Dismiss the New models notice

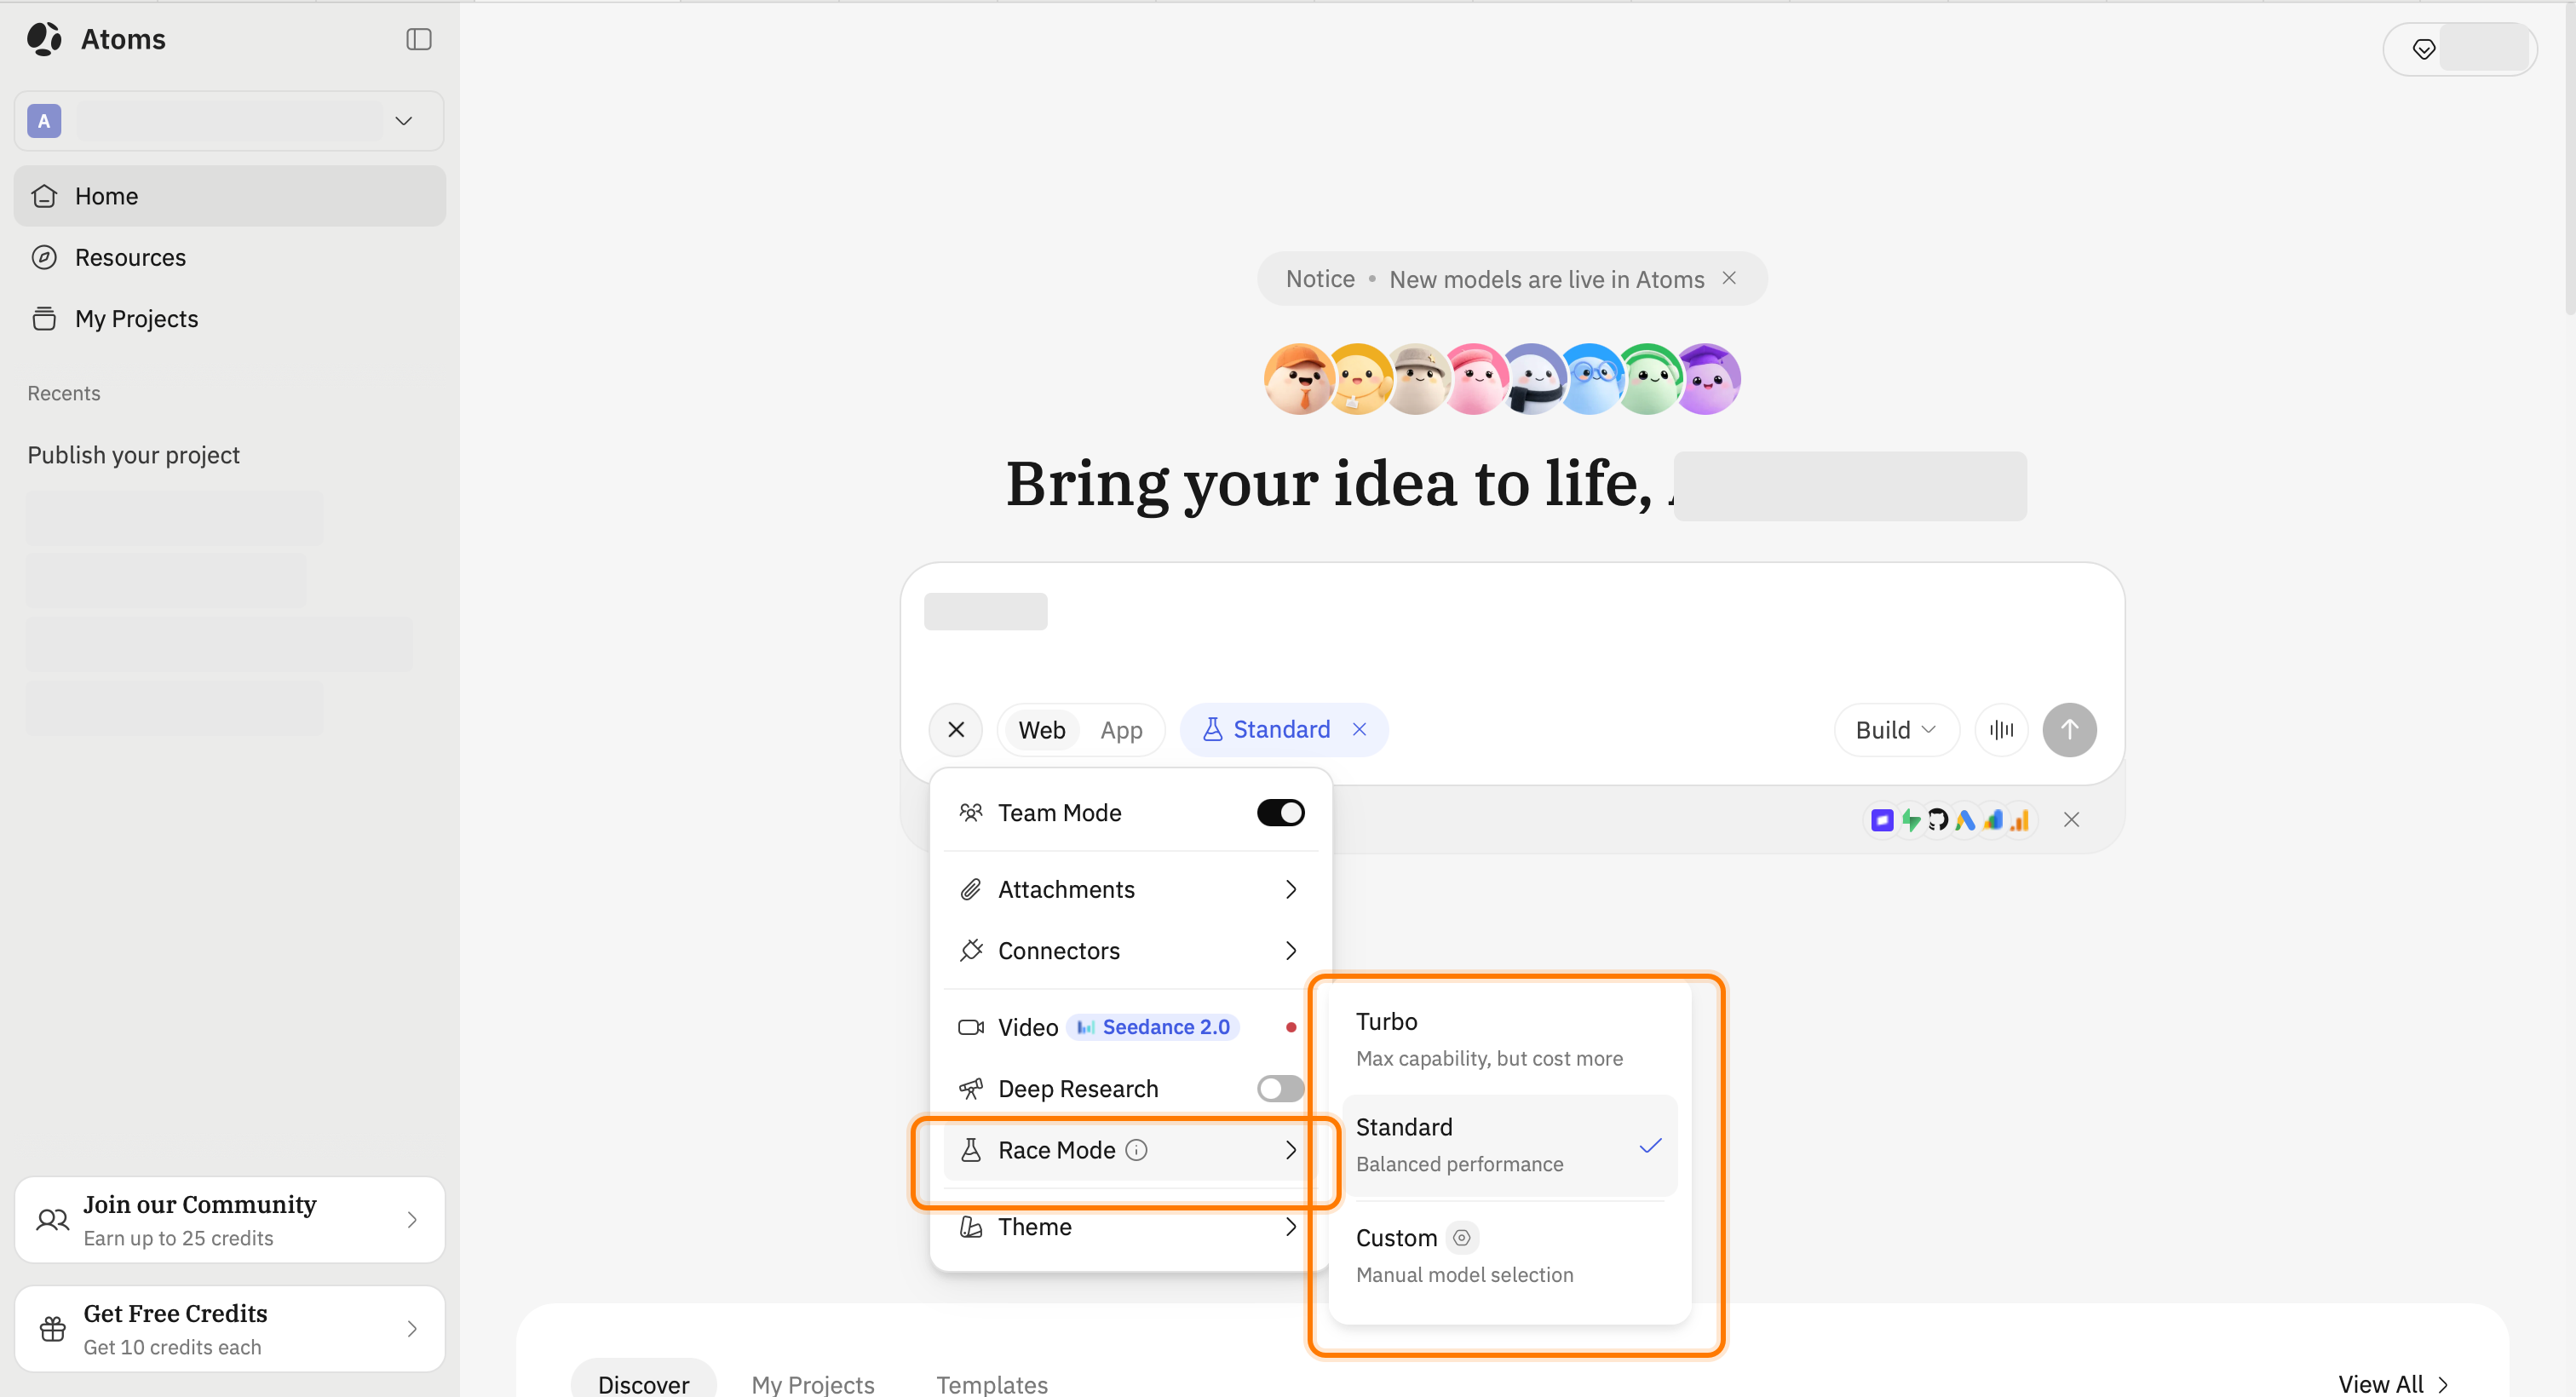click(x=1729, y=278)
